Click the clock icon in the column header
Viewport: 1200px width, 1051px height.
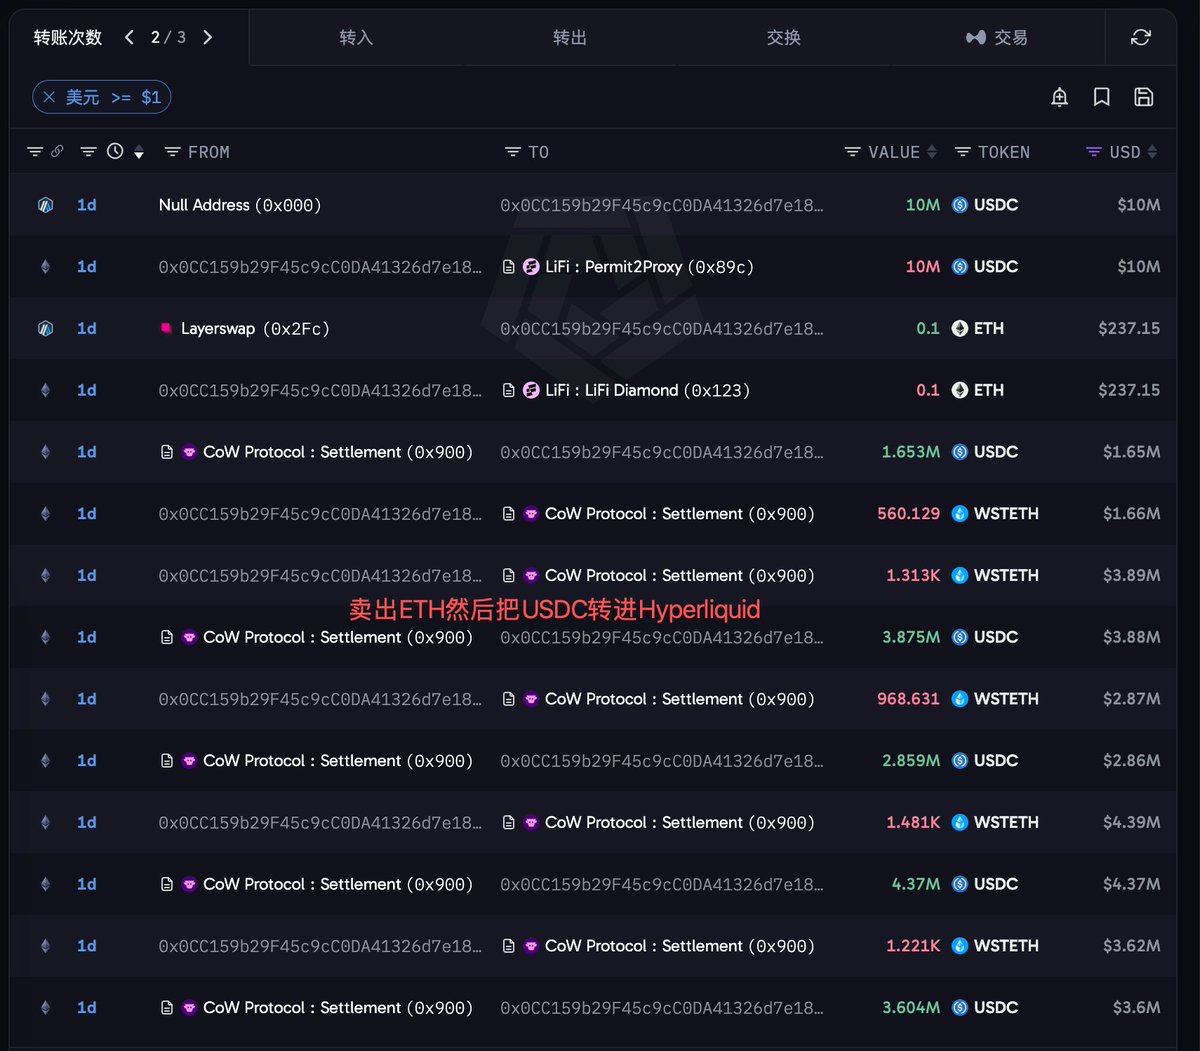coord(115,152)
